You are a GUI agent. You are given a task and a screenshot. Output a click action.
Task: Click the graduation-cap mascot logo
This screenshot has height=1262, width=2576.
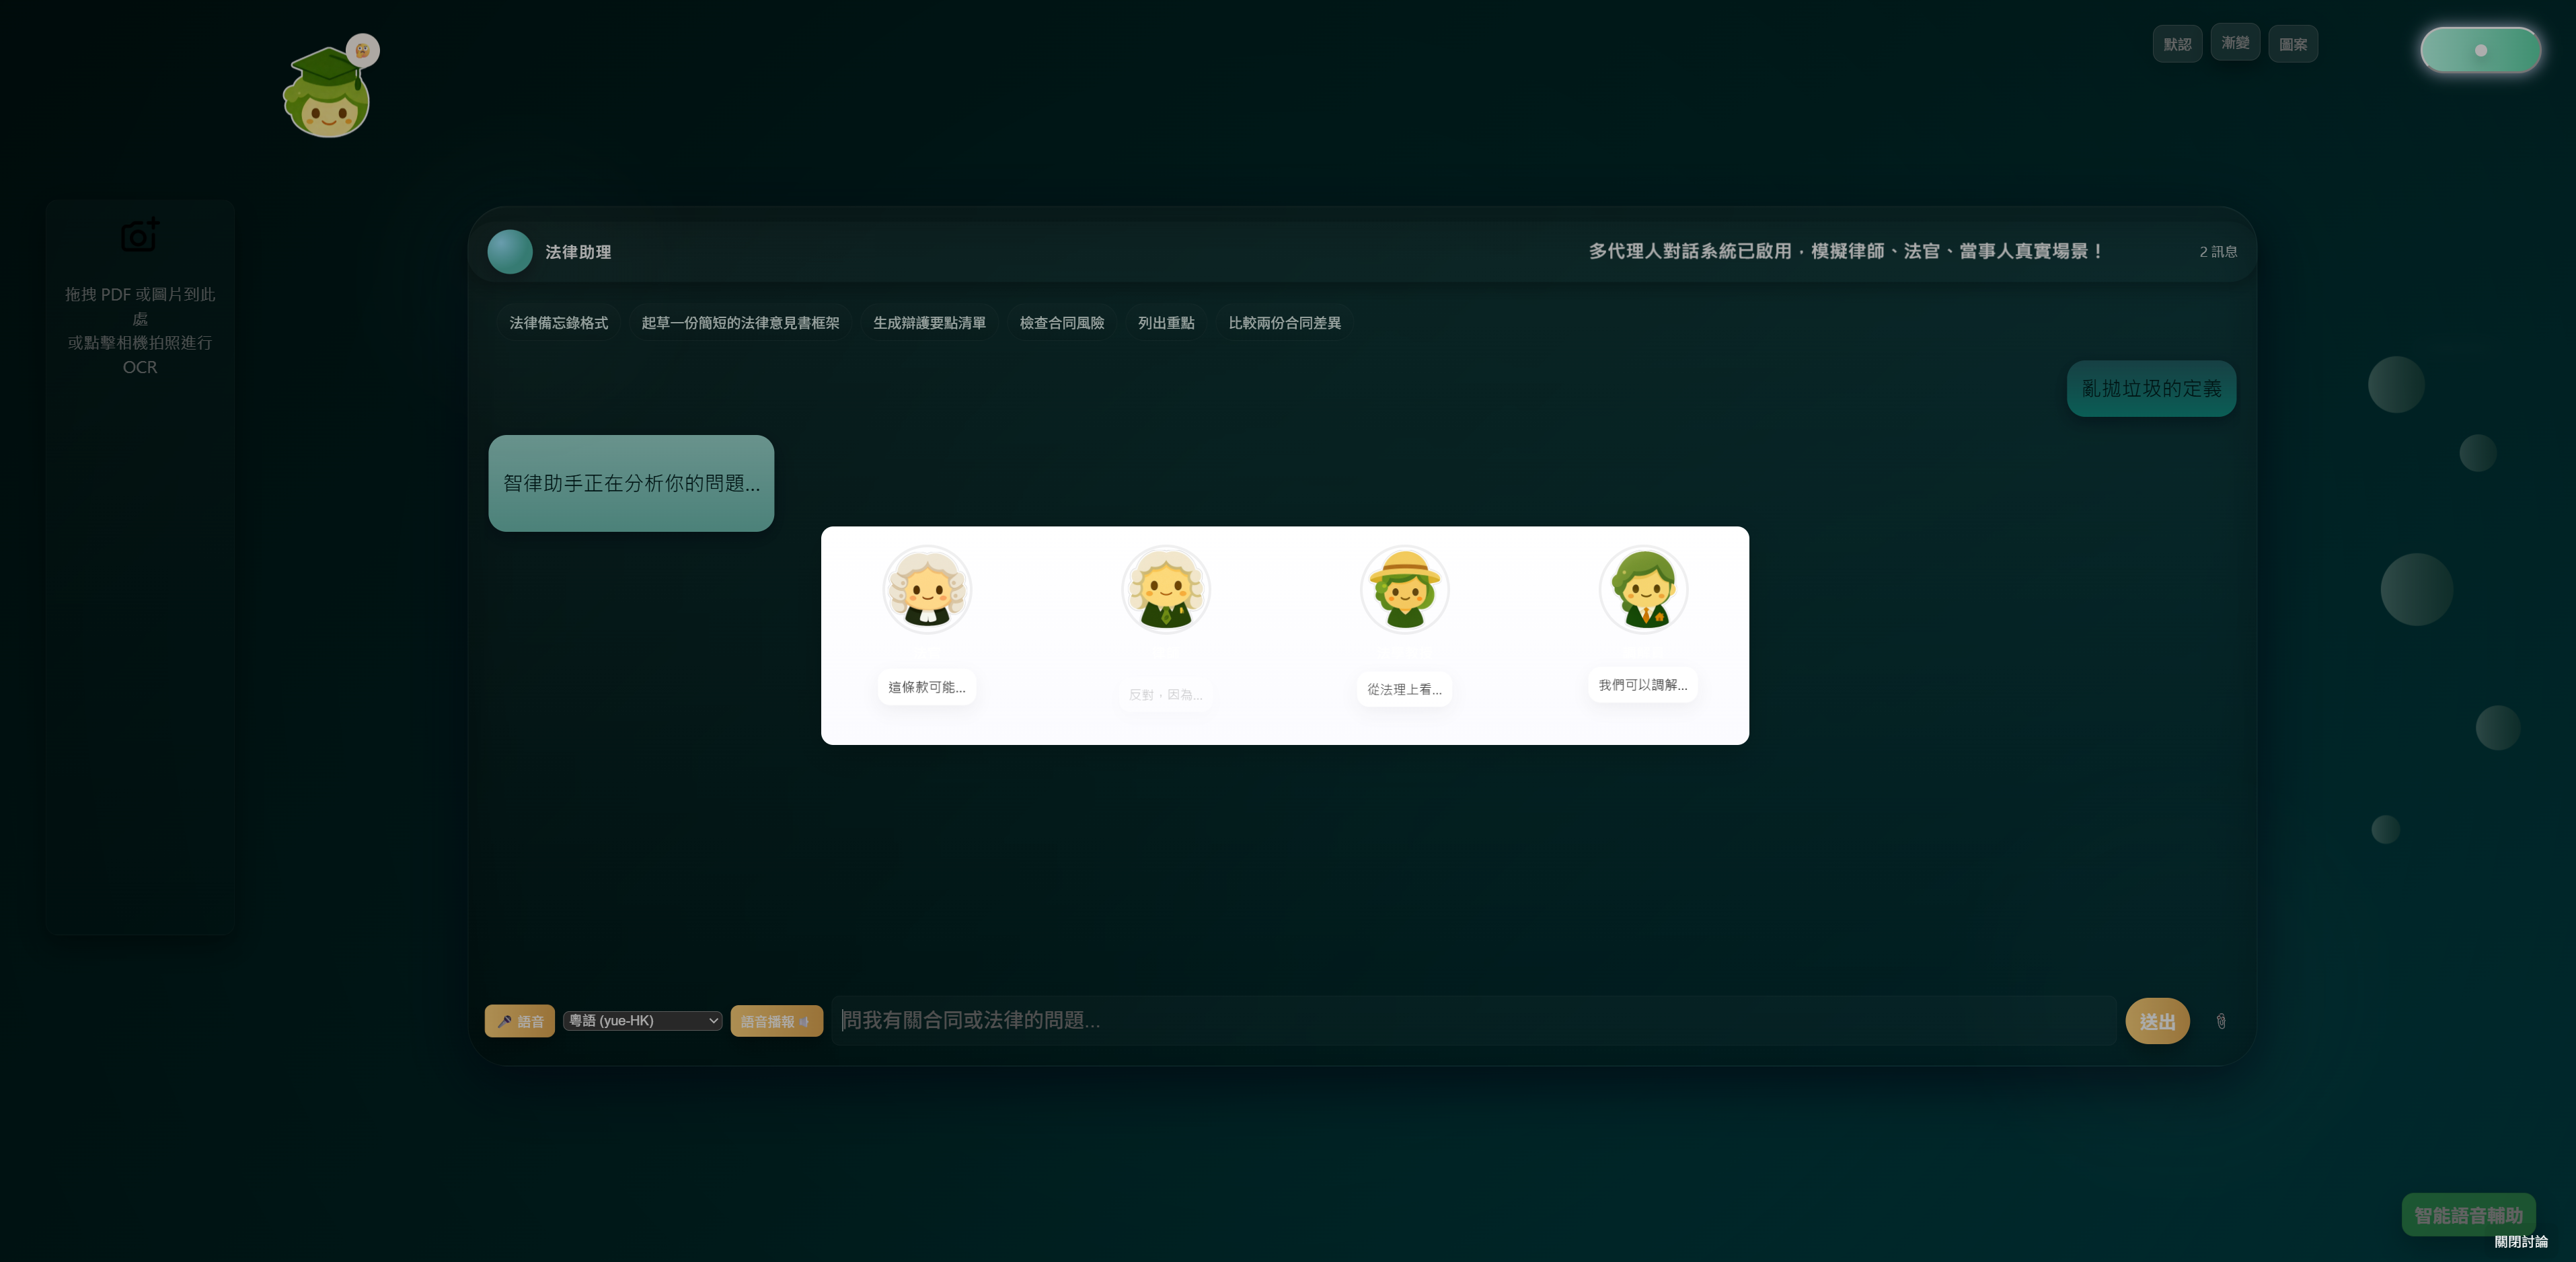(326, 93)
